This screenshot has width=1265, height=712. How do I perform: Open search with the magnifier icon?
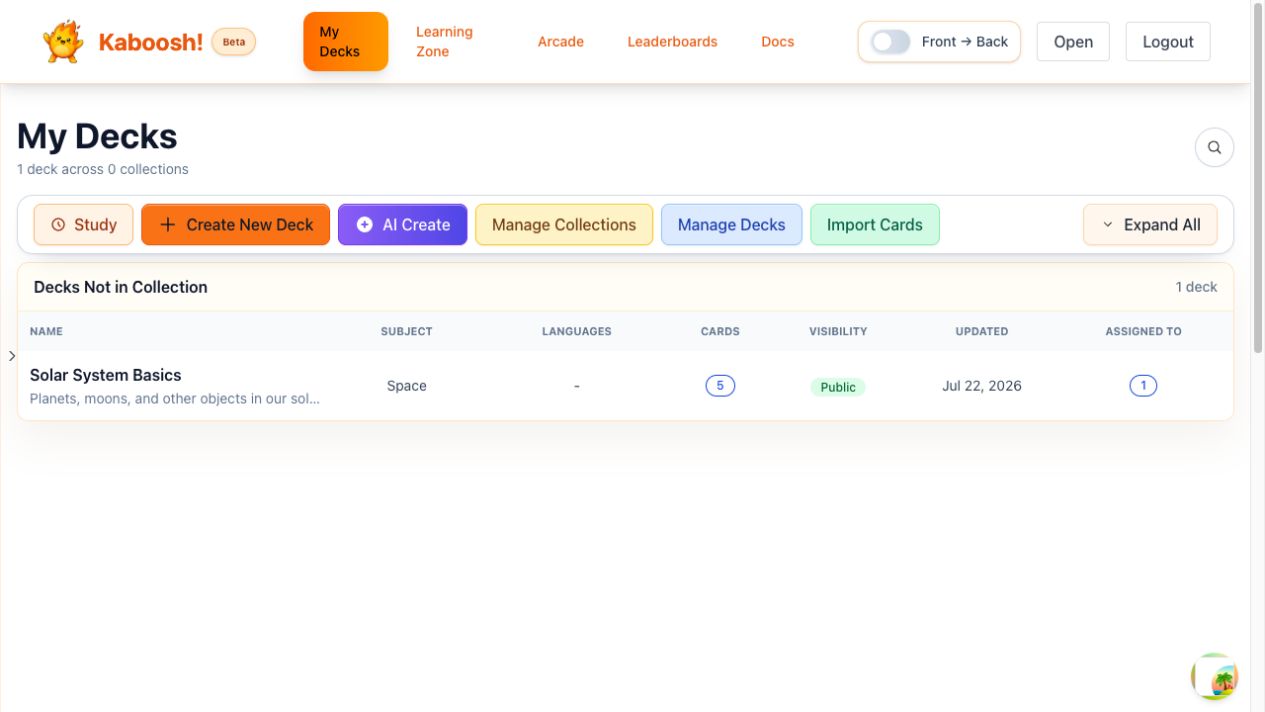pyautogui.click(x=1214, y=147)
